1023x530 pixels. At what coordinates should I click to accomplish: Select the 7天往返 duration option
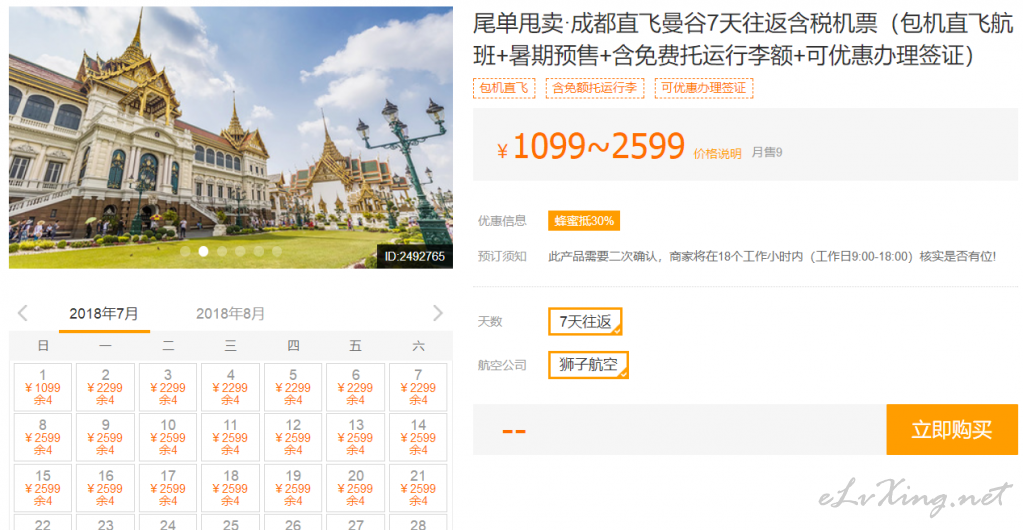click(585, 322)
